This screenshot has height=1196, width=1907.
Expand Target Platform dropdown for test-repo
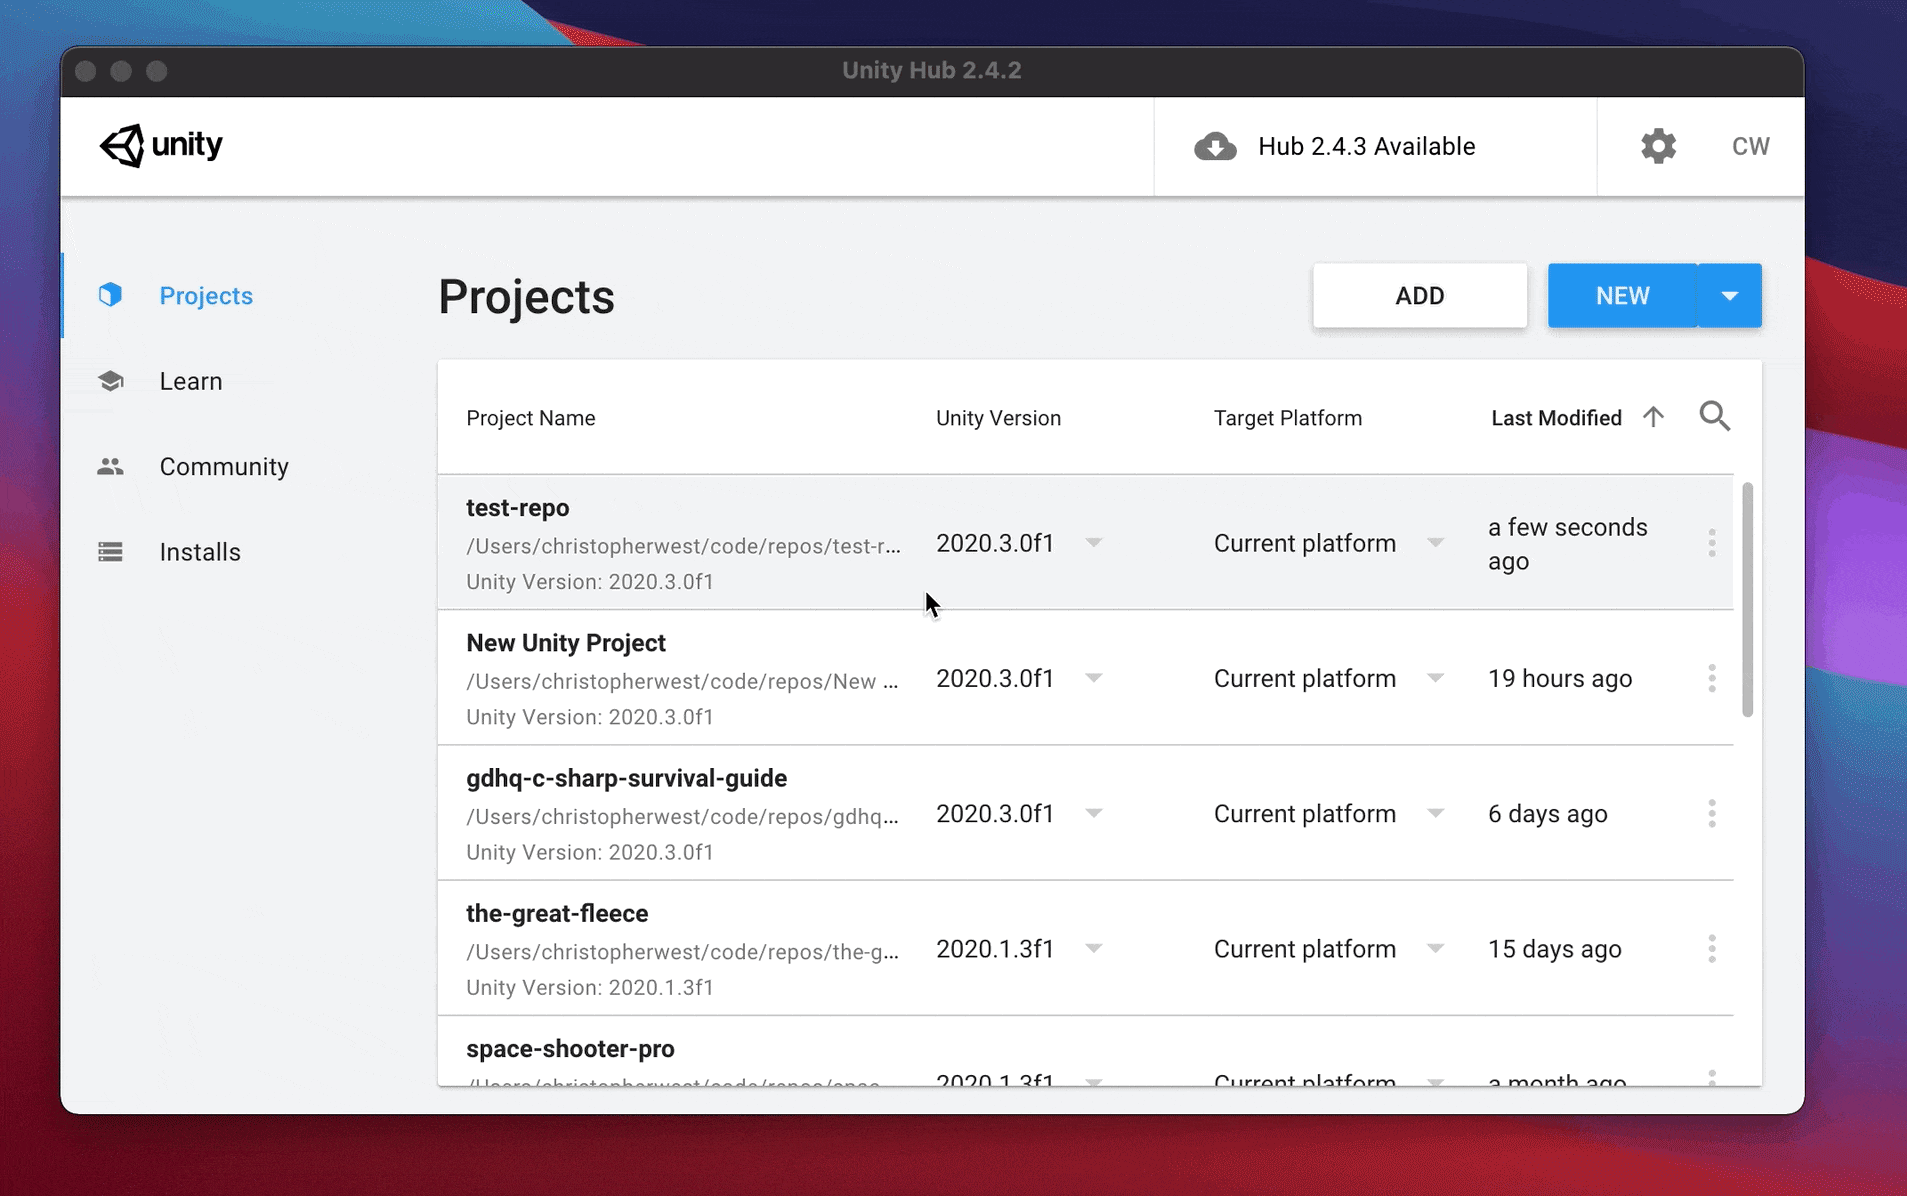[1435, 543]
